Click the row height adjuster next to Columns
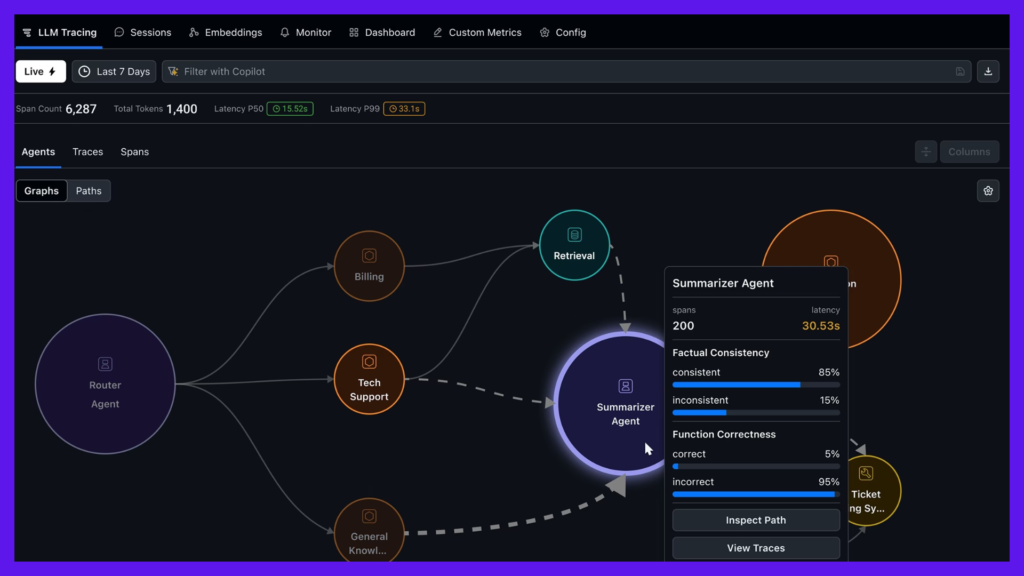 [926, 152]
